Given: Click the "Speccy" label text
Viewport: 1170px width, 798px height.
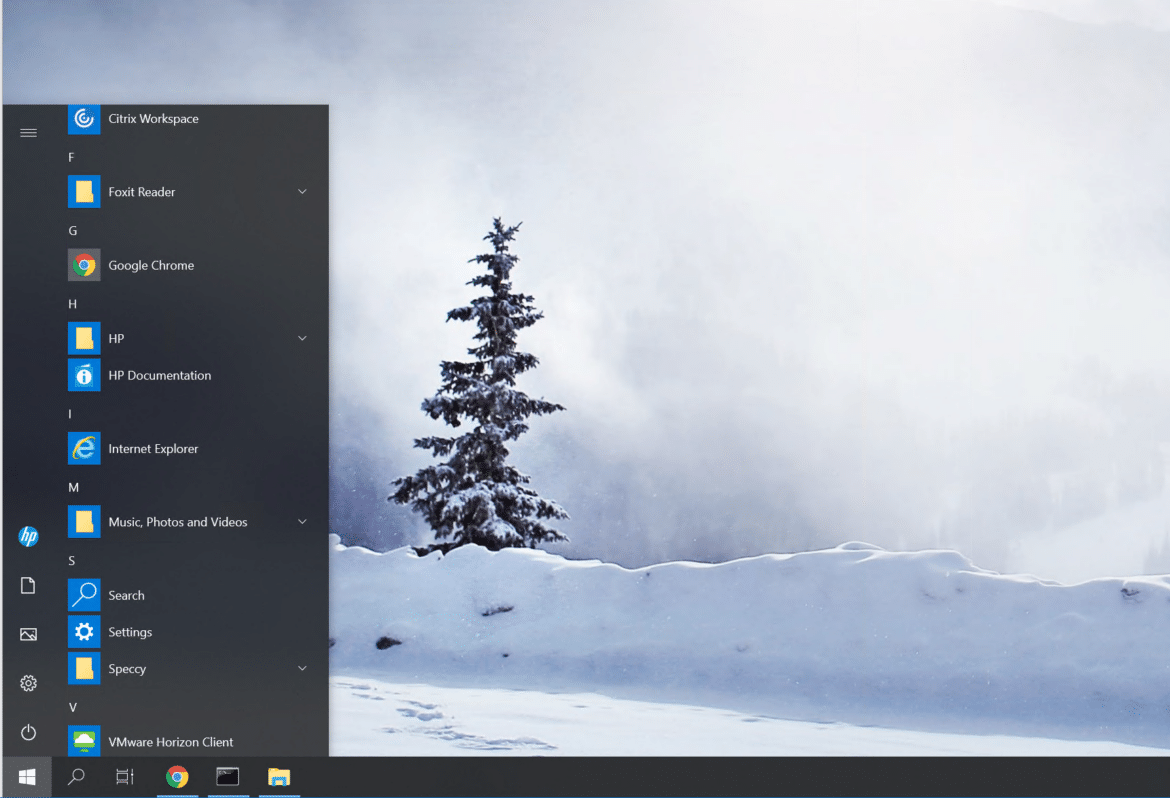Looking at the screenshot, I should coord(127,669).
